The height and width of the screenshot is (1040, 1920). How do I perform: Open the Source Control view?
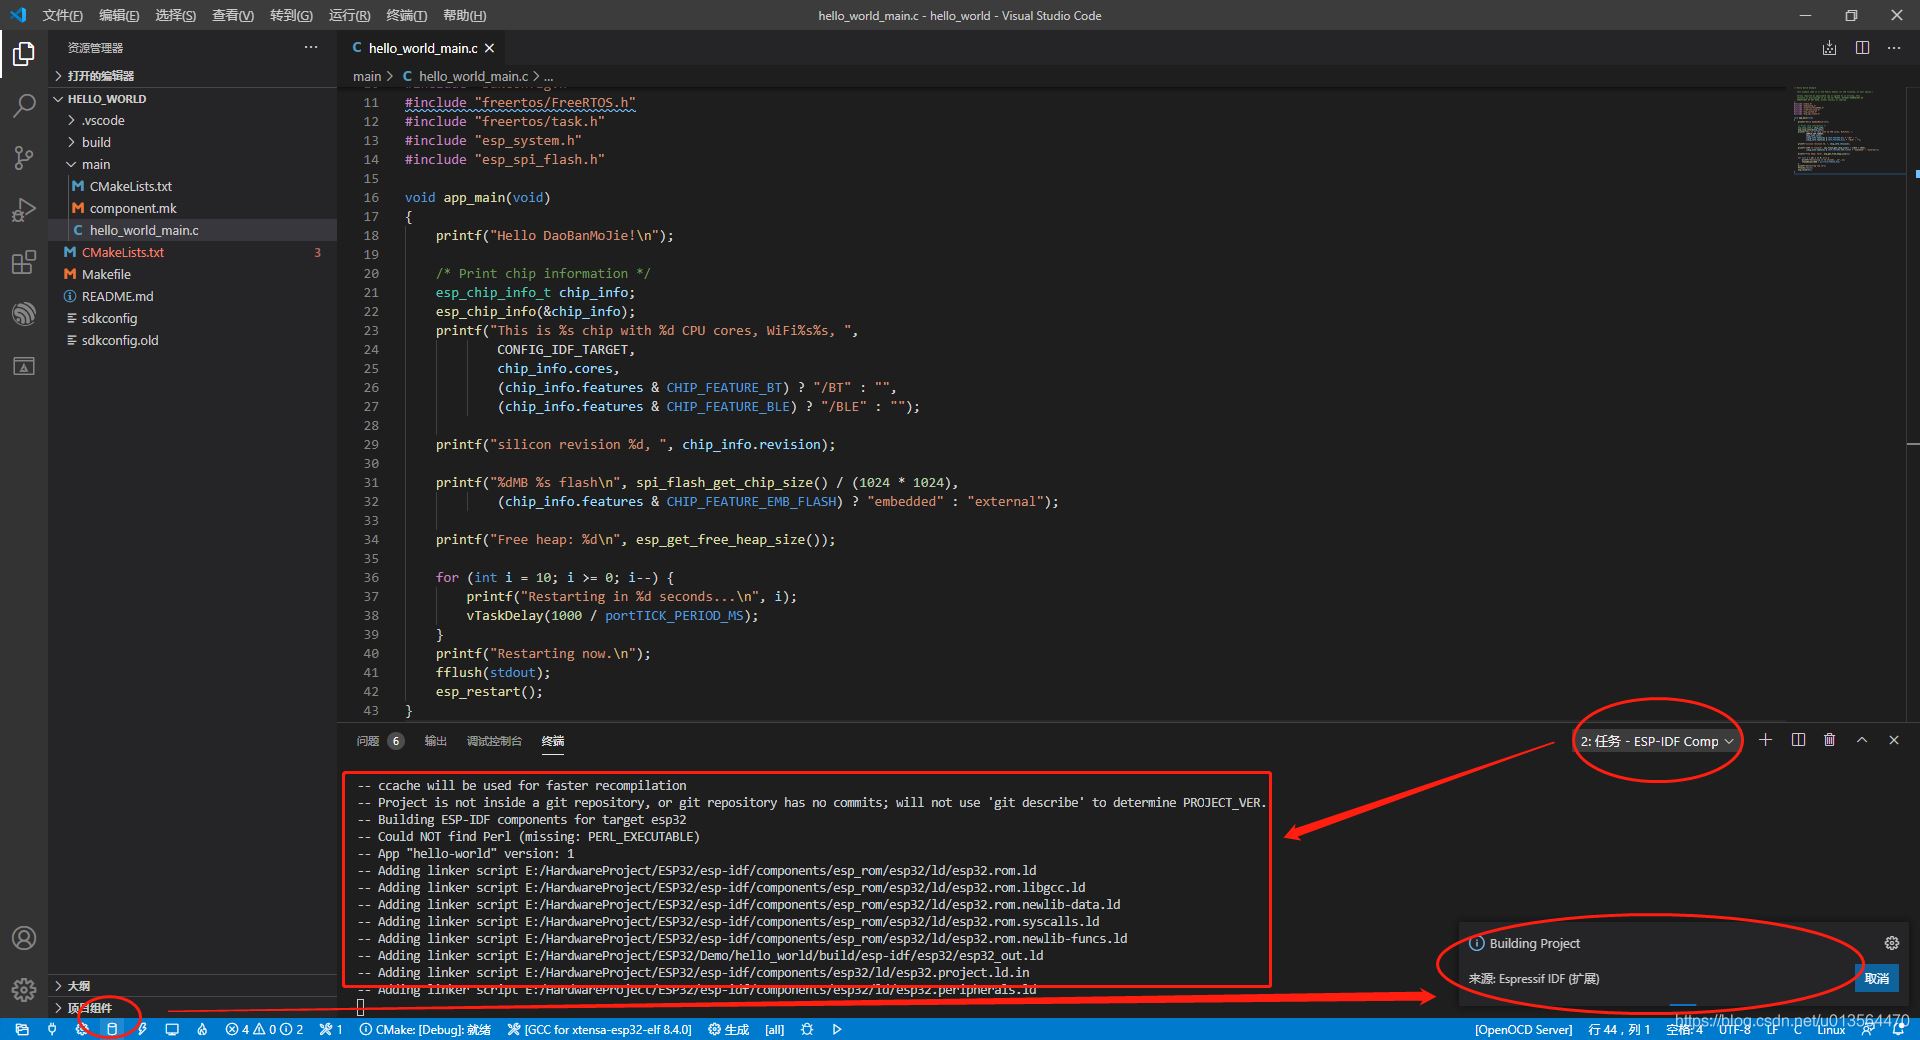(x=24, y=157)
